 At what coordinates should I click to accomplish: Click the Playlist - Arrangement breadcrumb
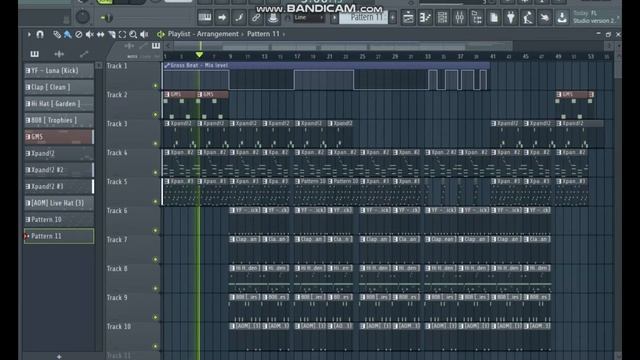(203, 34)
